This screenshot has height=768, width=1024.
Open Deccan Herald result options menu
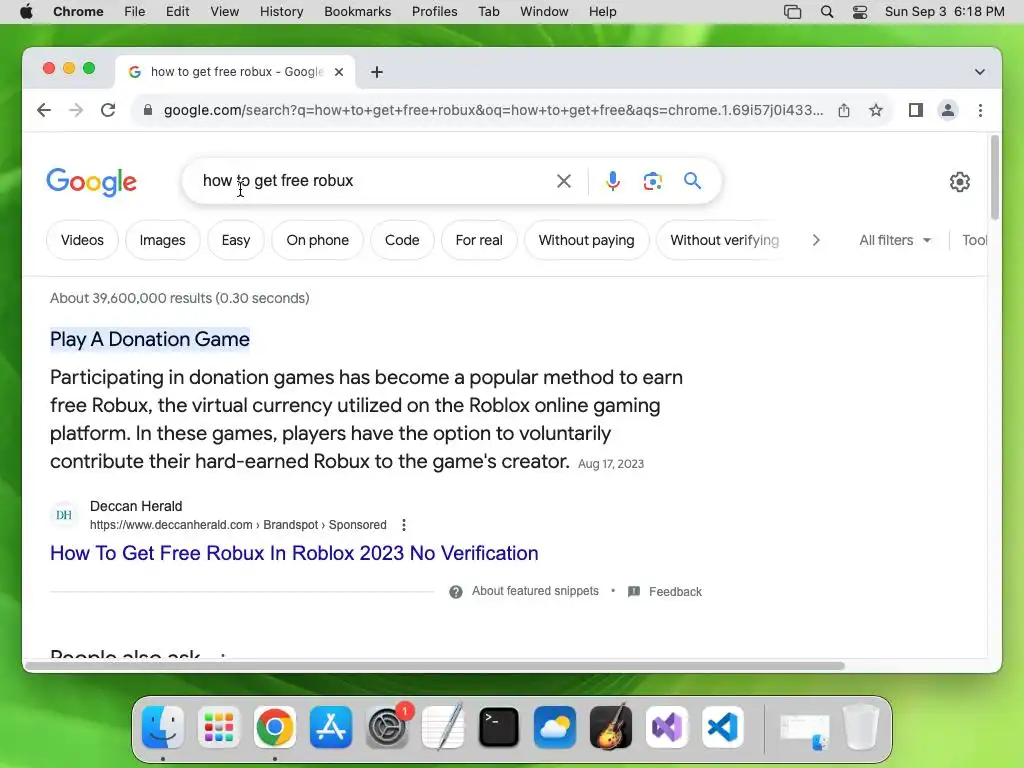coord(404,525)
